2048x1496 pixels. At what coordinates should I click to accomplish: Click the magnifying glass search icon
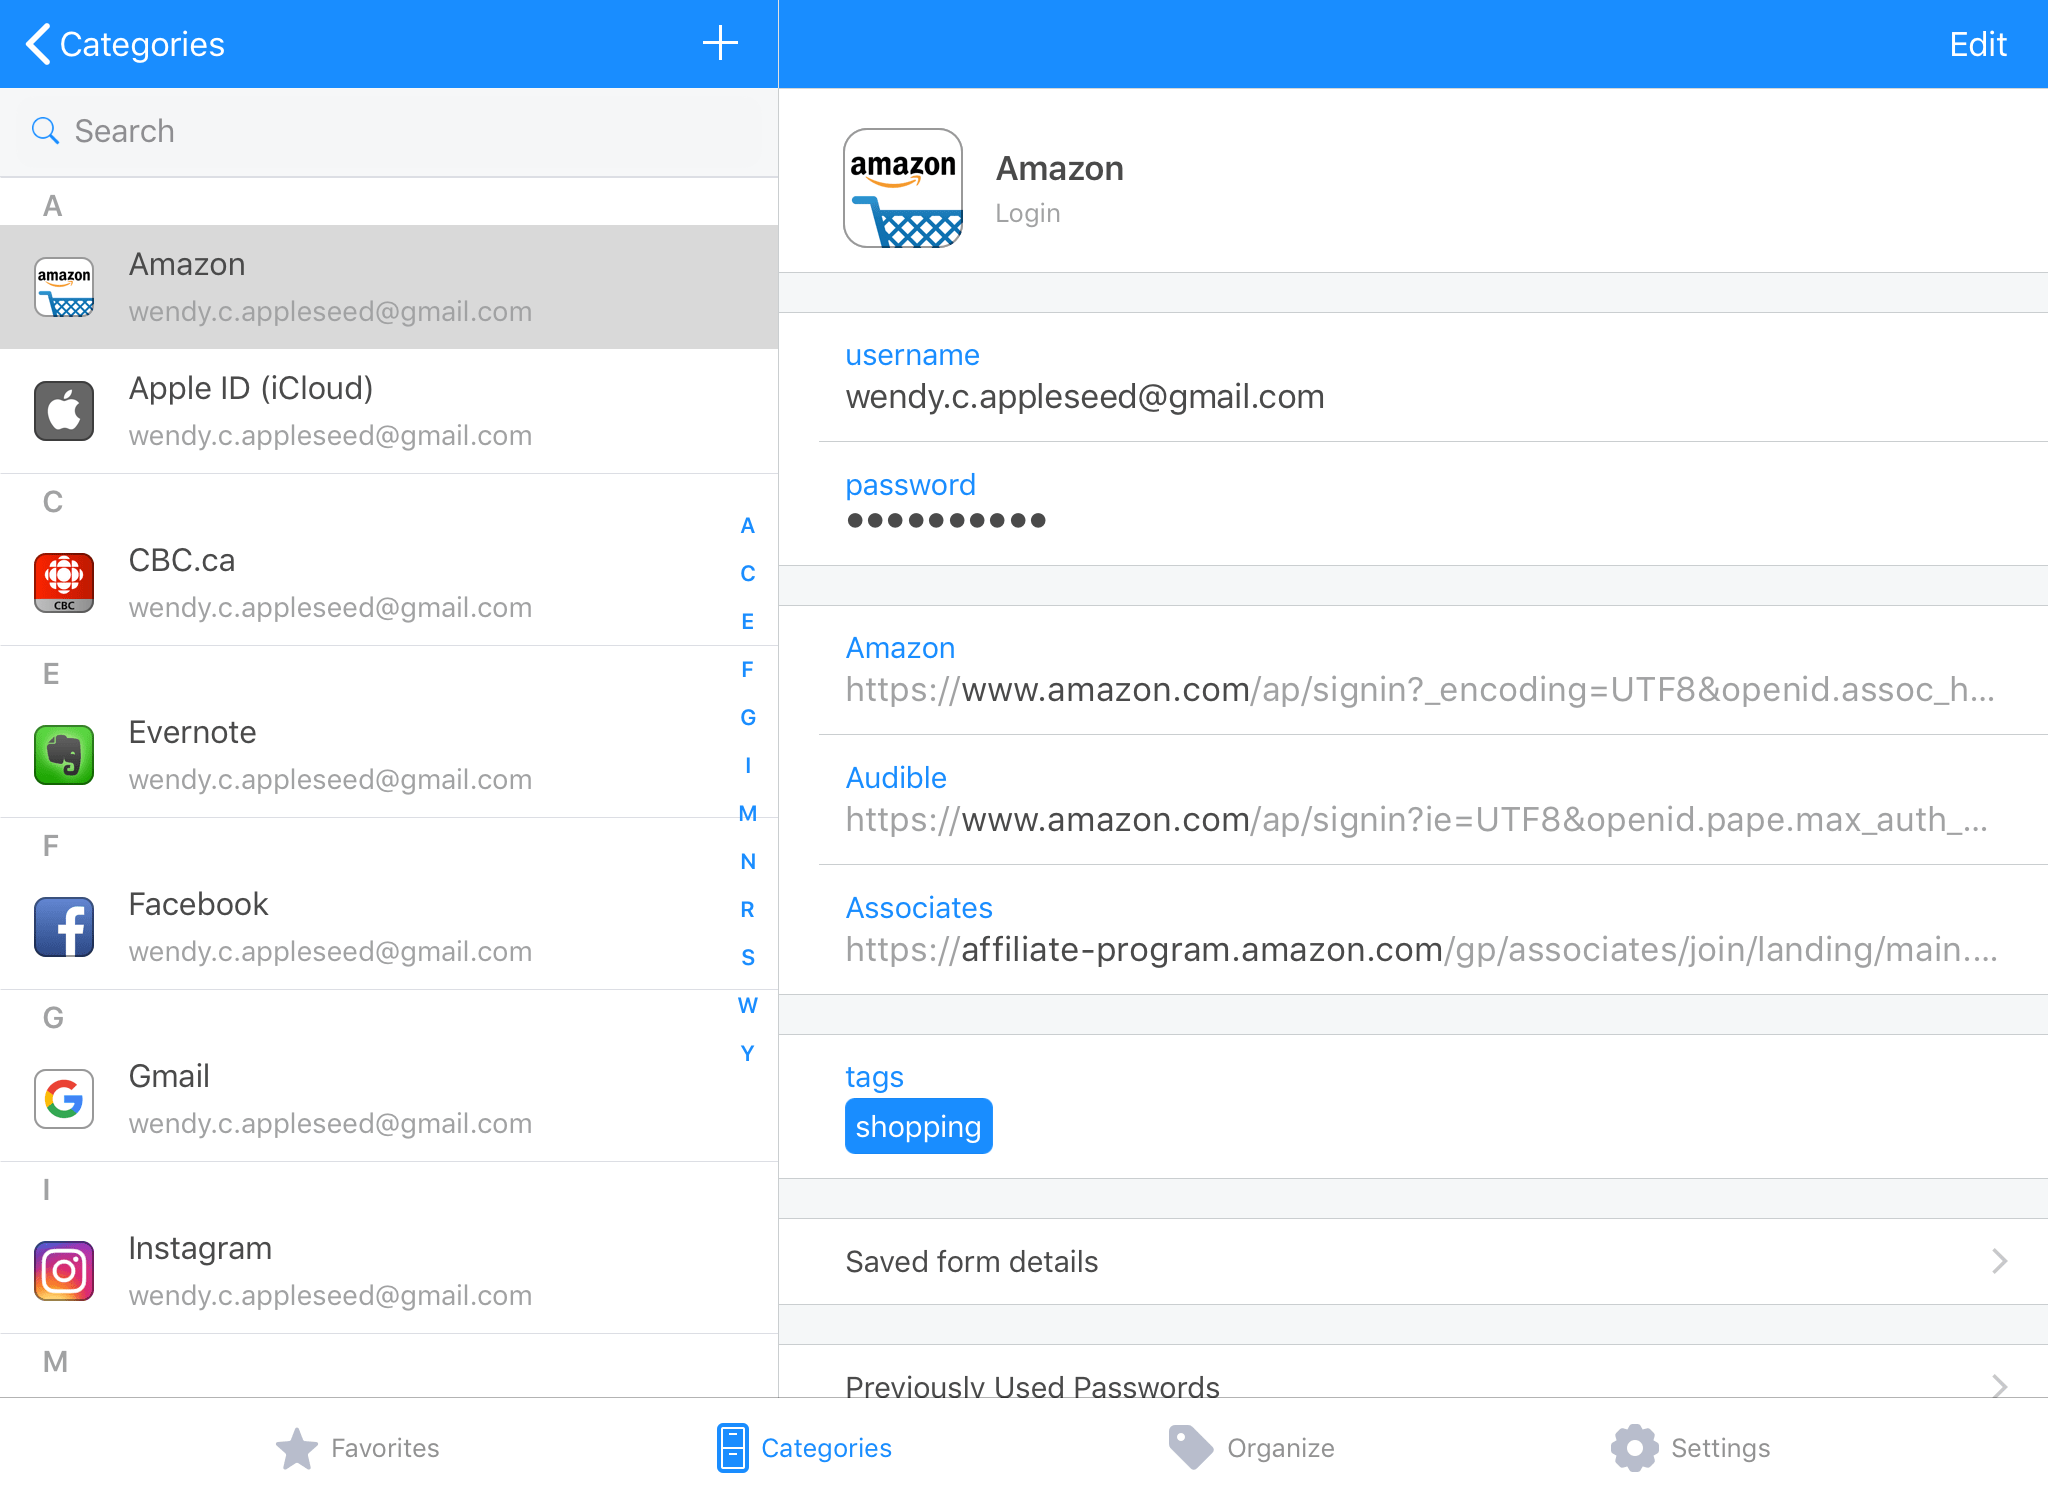tap(45, 131)
